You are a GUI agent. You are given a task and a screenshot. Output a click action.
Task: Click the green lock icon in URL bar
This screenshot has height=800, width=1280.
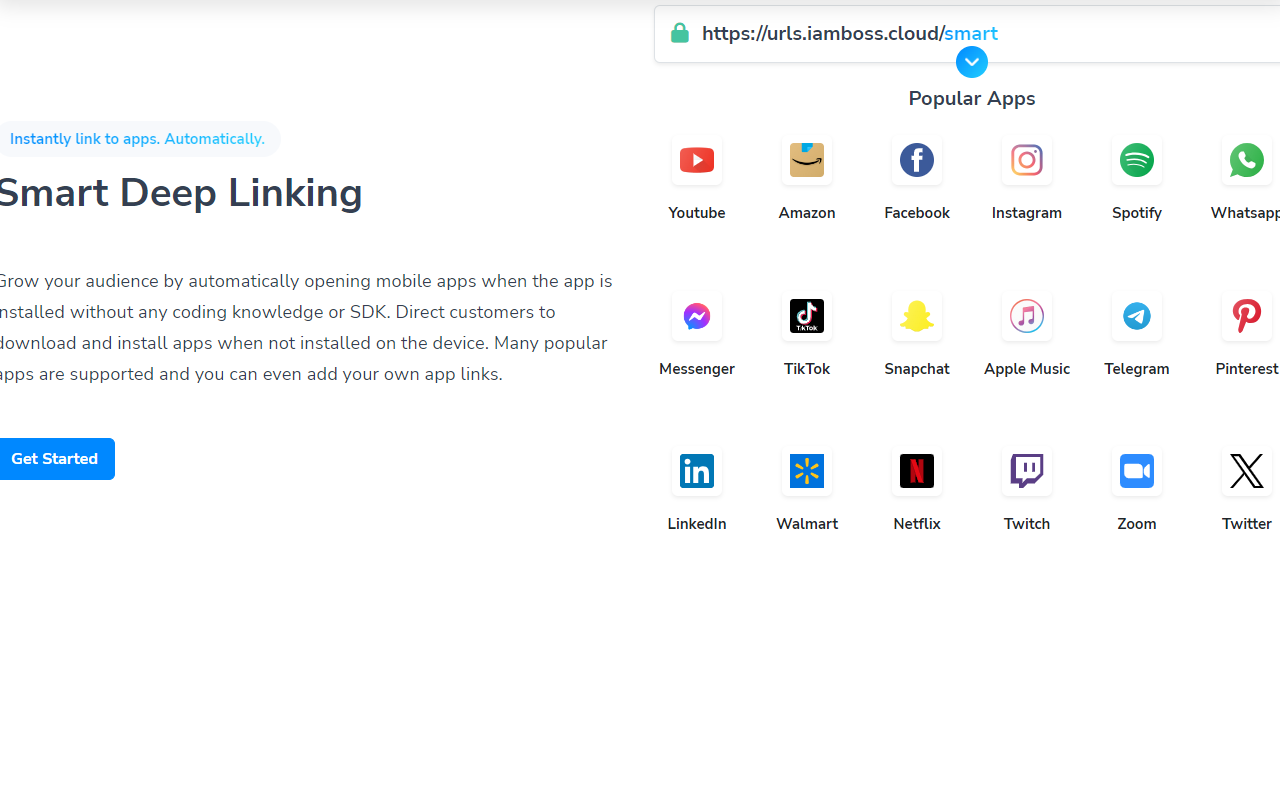click(x=680, y=32)
